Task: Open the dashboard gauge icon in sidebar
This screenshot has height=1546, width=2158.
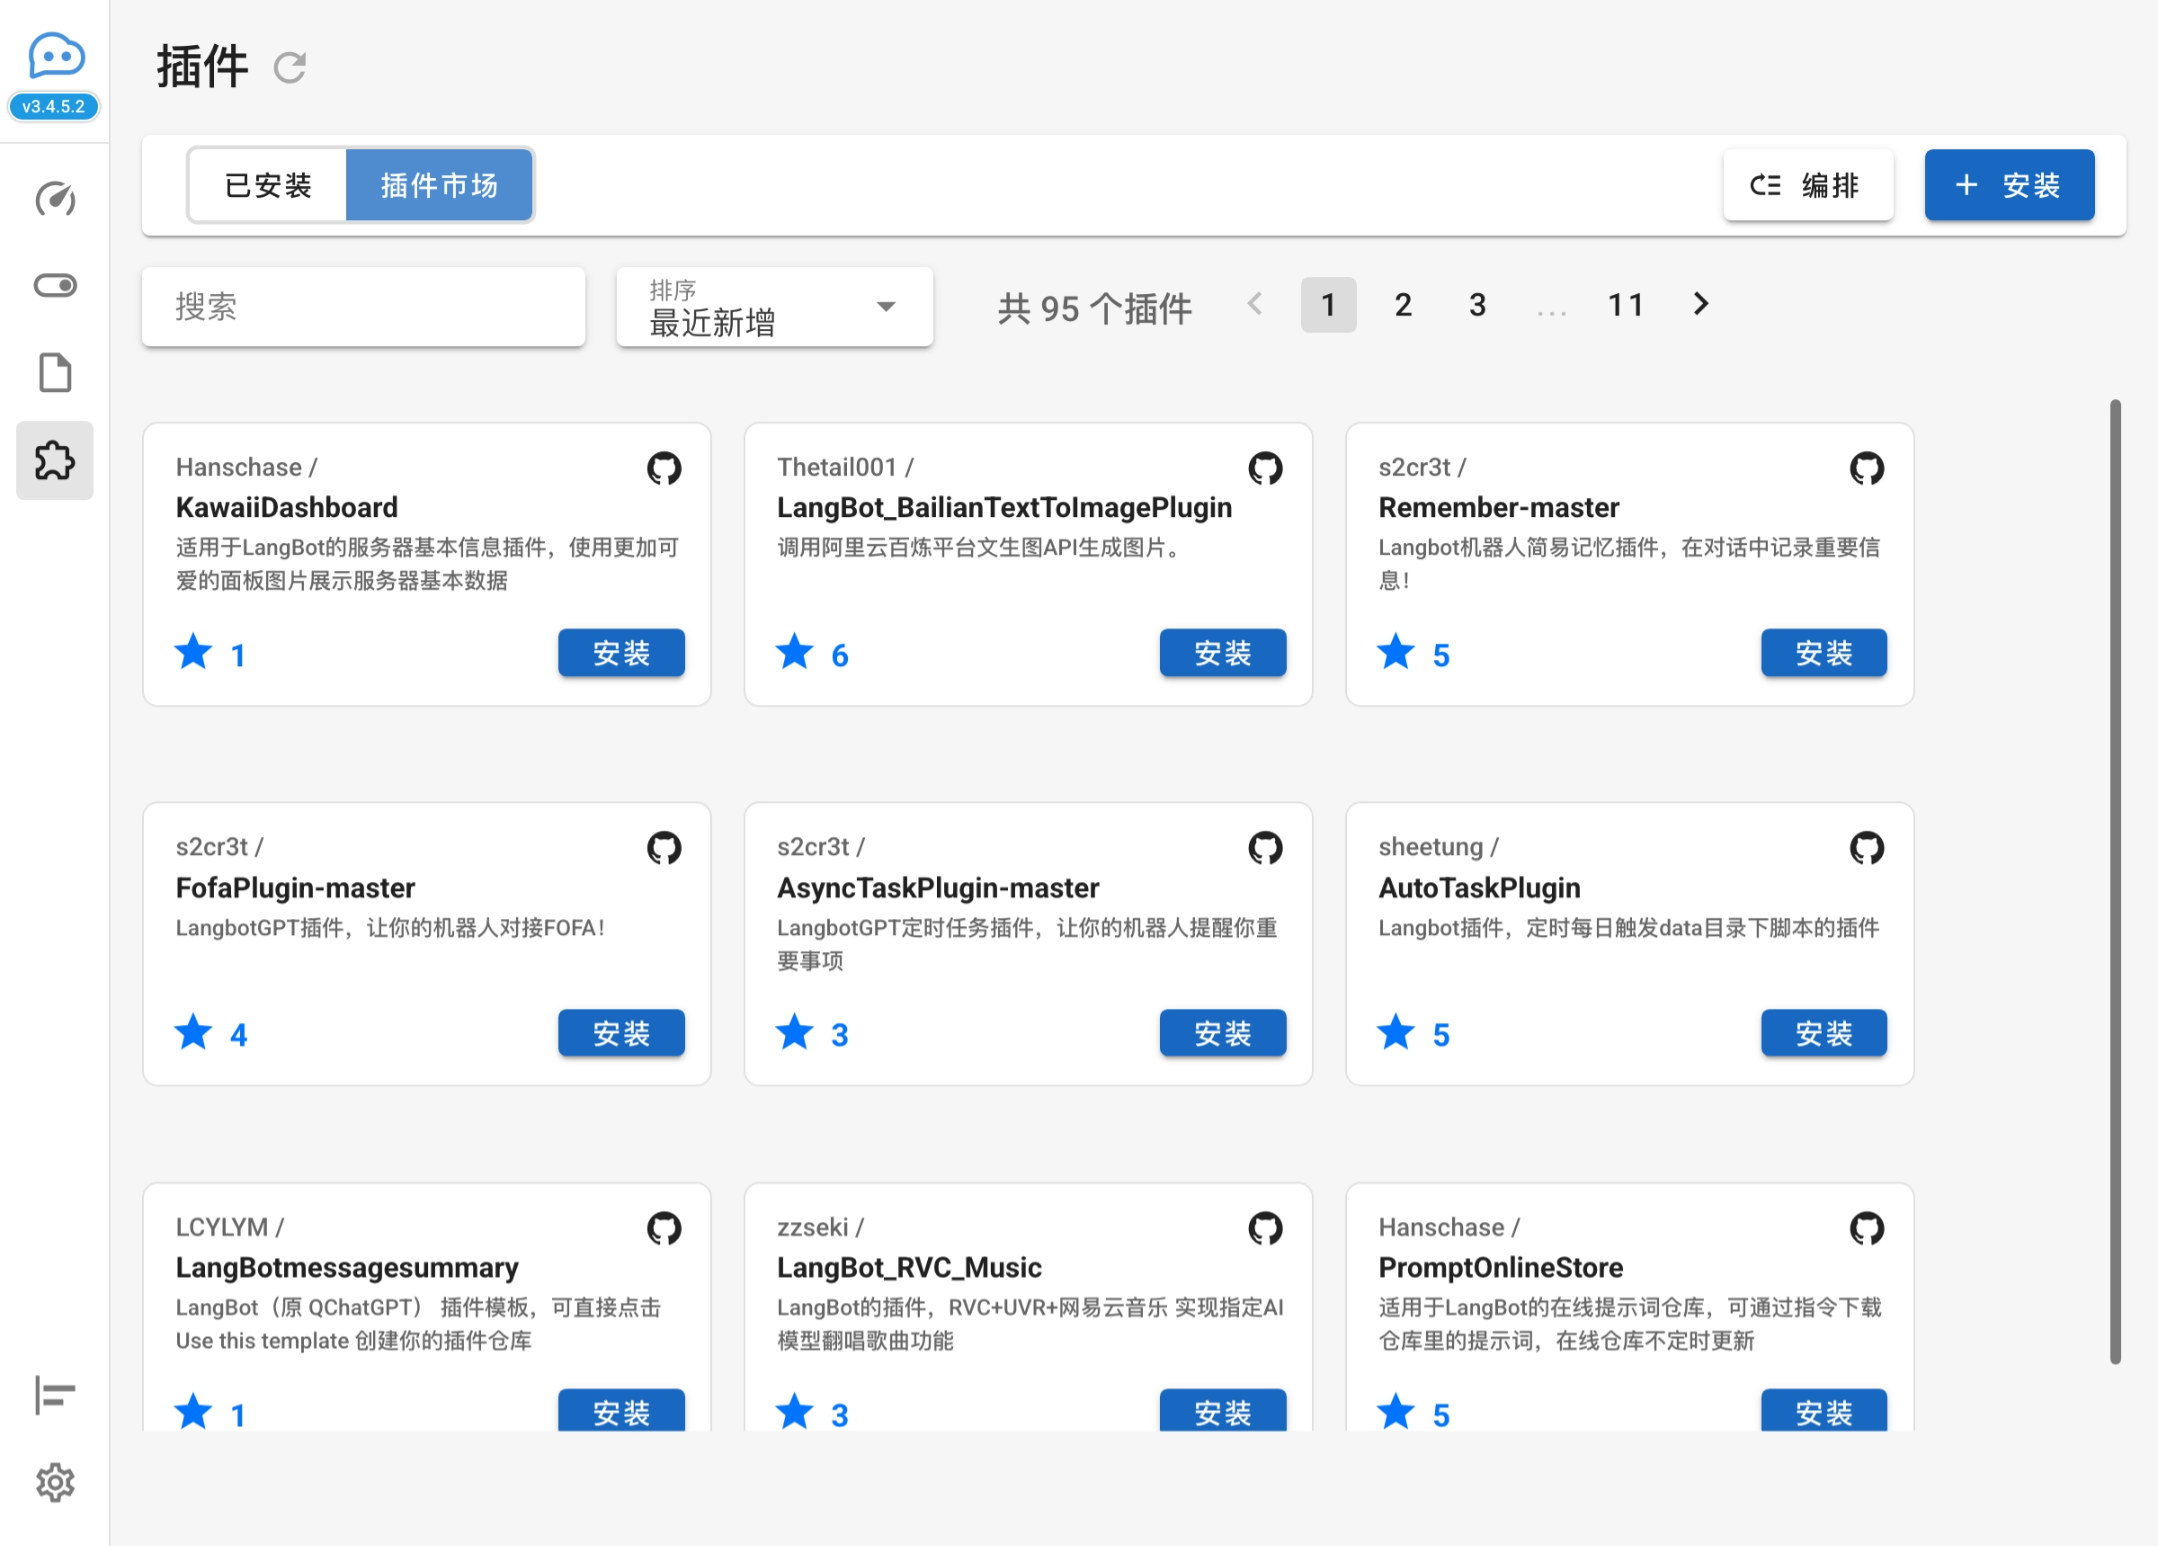Action: click(x=55, y=199)
